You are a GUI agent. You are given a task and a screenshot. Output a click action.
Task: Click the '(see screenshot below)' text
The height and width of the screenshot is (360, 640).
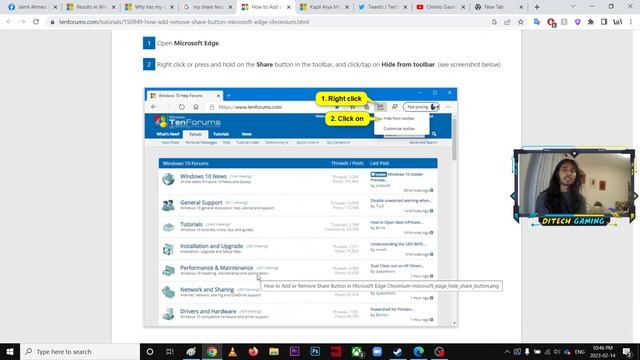click(x=469, y=64)
